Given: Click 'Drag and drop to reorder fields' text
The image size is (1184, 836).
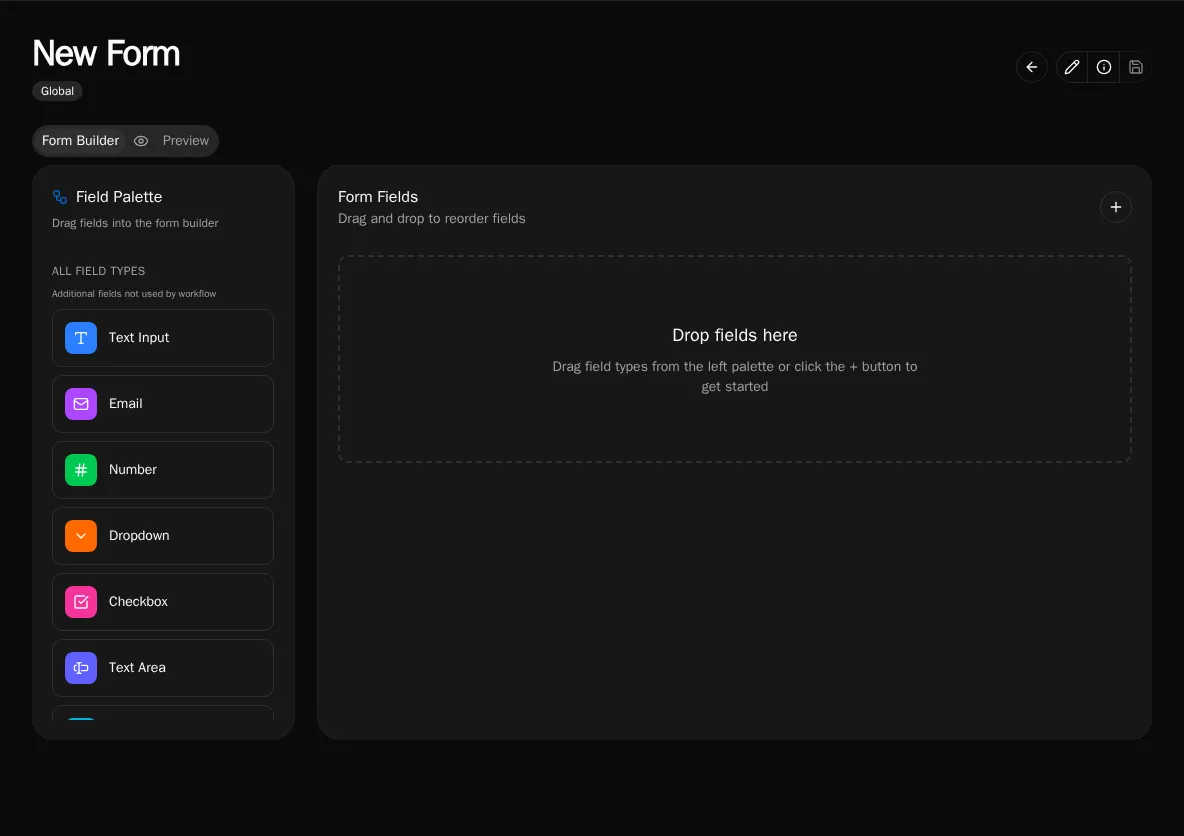Looking at the screenshot, I should pyautogui.click(x=431, y=218).
